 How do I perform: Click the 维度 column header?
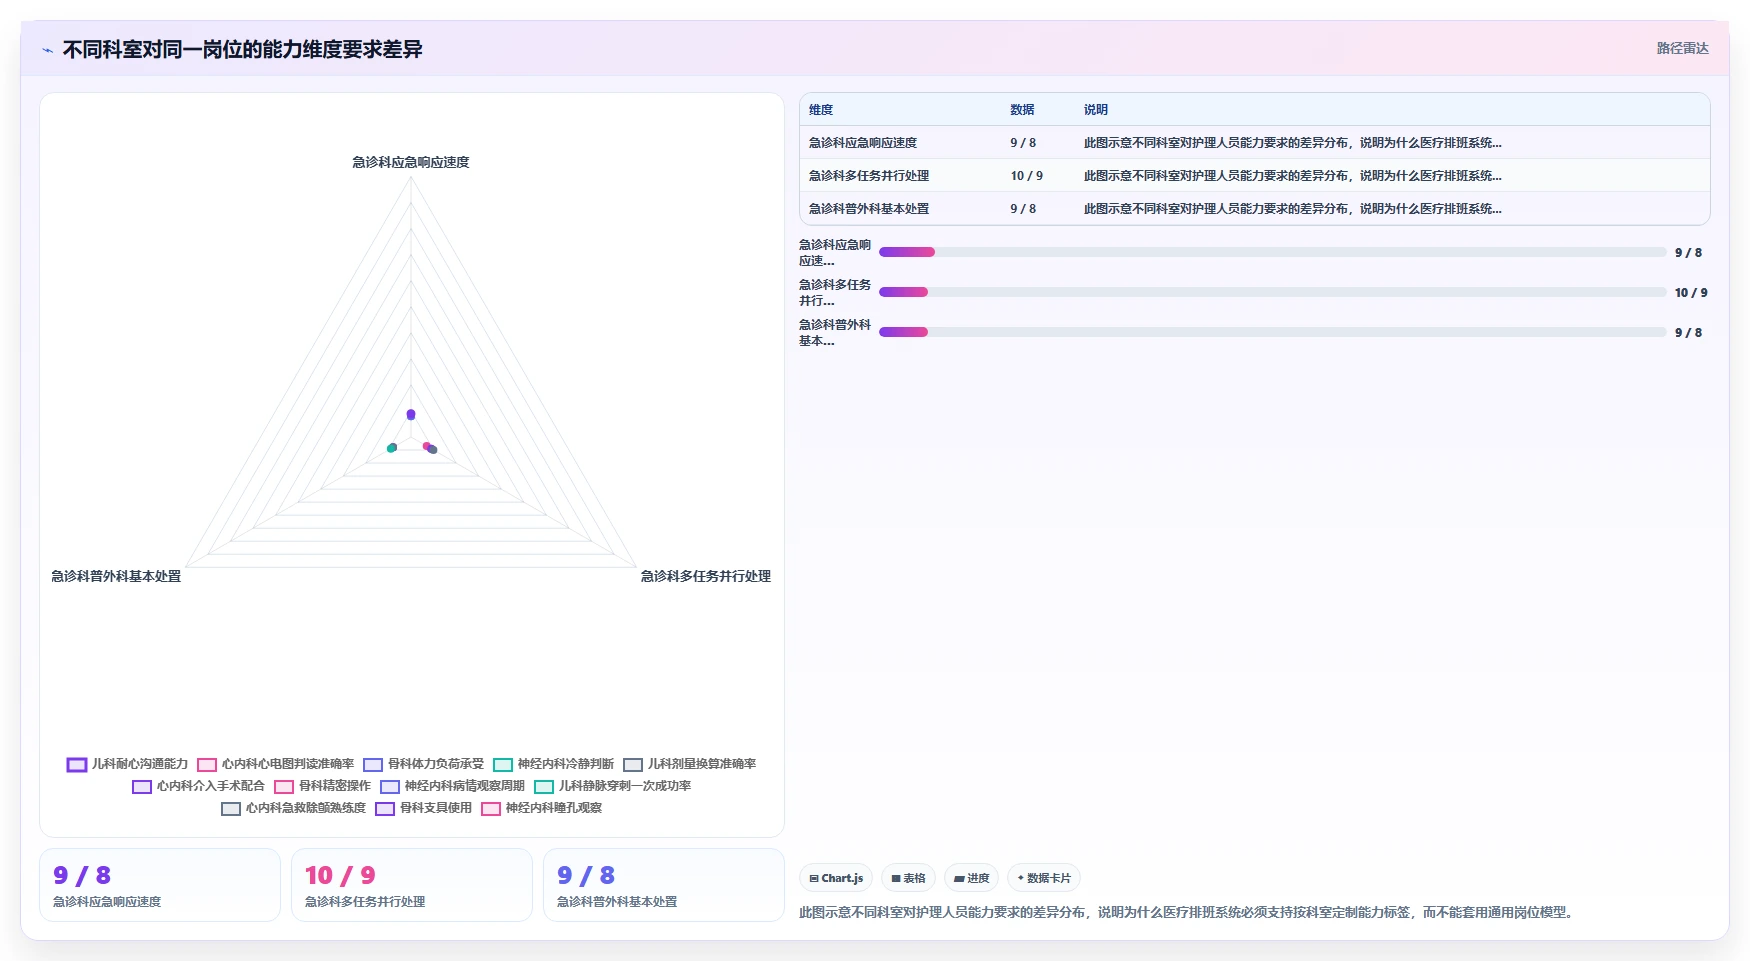coord(821,110)
